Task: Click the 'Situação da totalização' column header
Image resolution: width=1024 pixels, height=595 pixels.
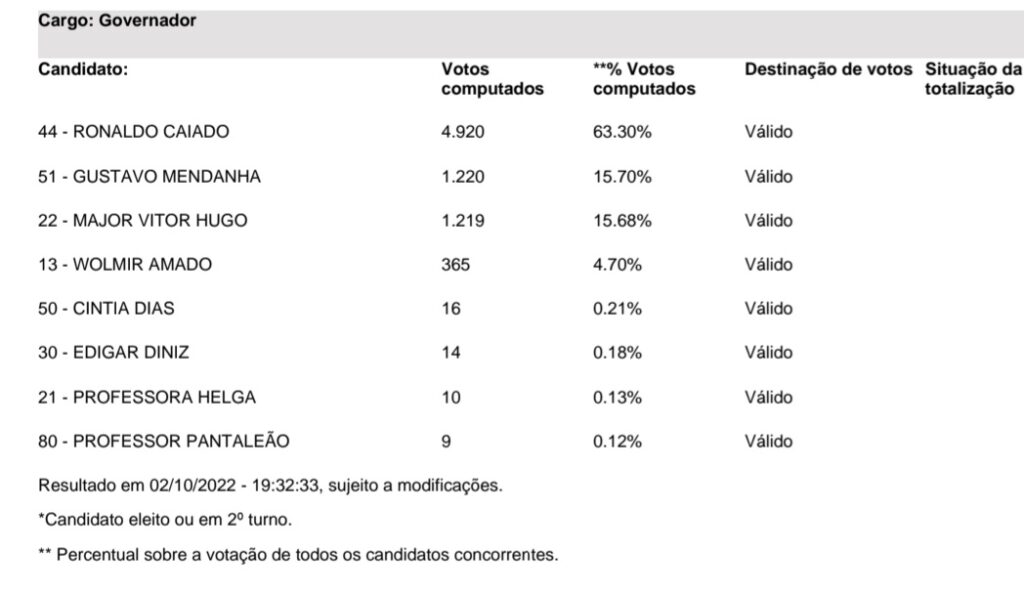Action: [973, 79]
